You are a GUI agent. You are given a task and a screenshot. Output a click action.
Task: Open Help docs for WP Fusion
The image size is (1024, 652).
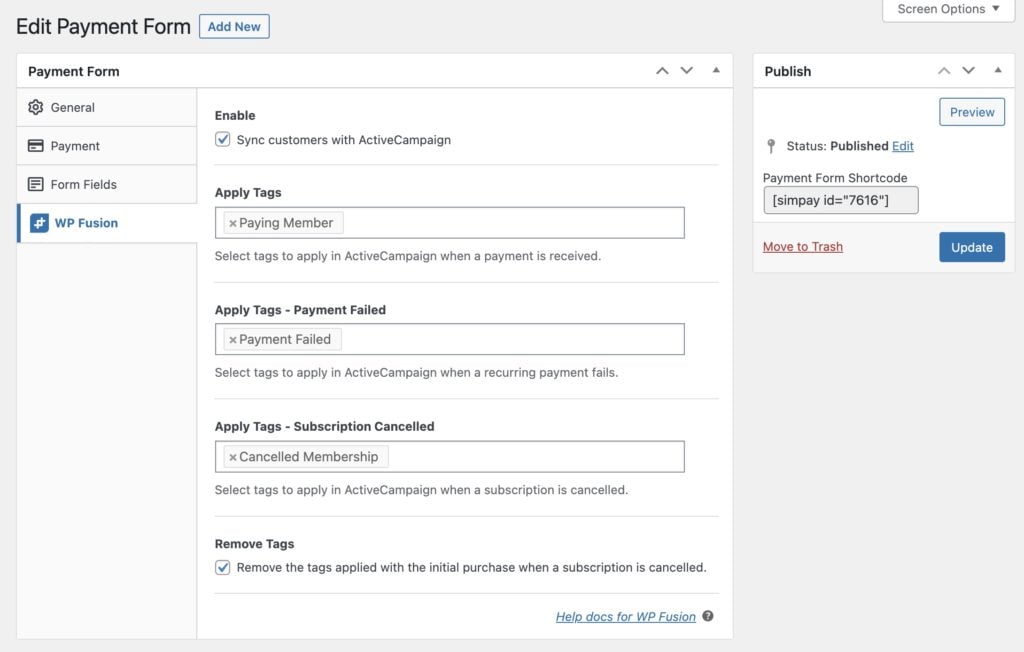point(626,616)
